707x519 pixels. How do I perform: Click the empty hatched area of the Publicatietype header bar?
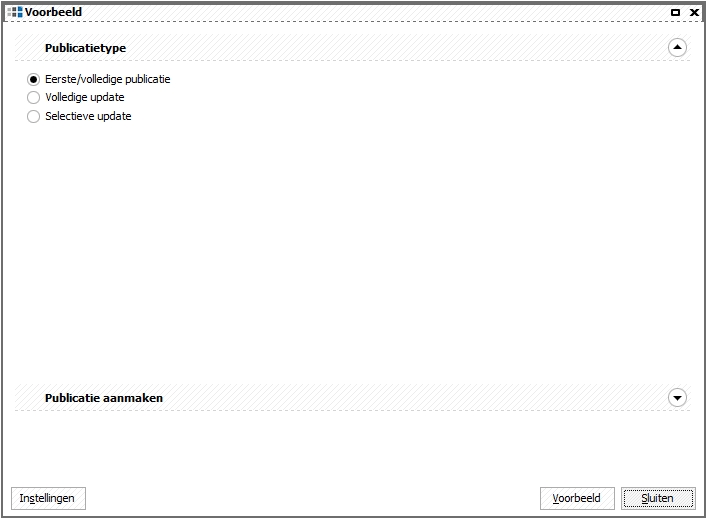point(397,47)
